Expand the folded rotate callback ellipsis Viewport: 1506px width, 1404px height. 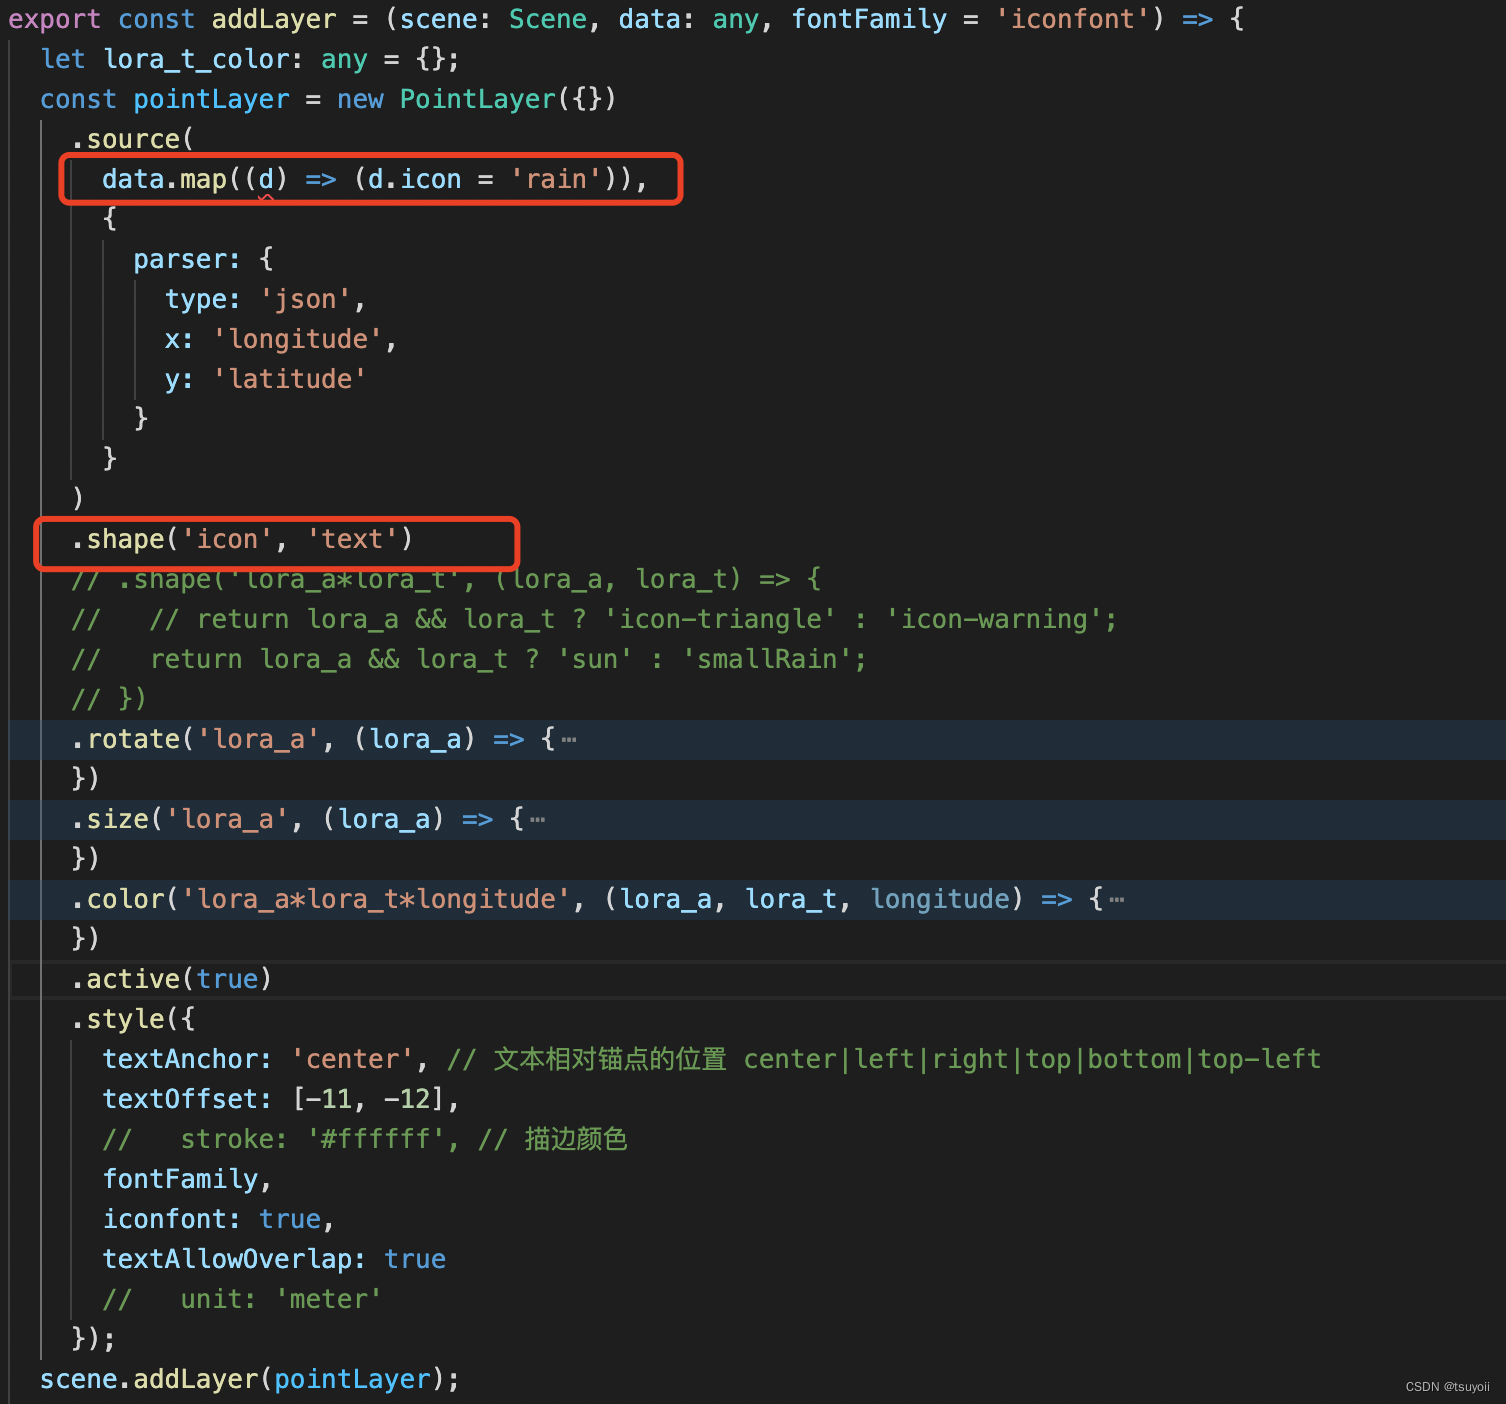[569, 740]
